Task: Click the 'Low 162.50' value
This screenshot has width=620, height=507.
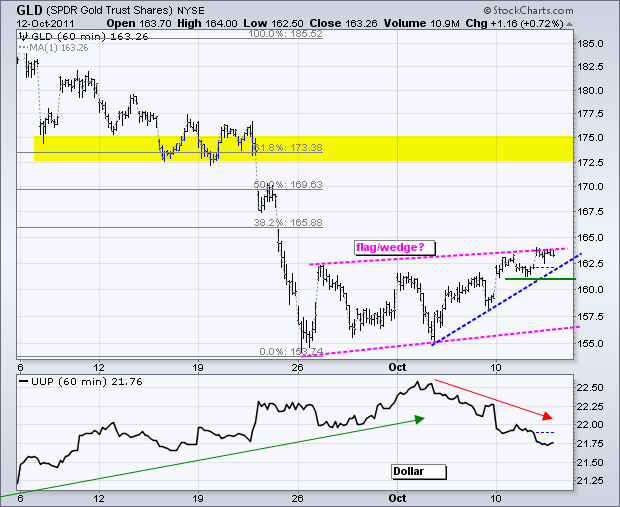Action: [274, 23]
